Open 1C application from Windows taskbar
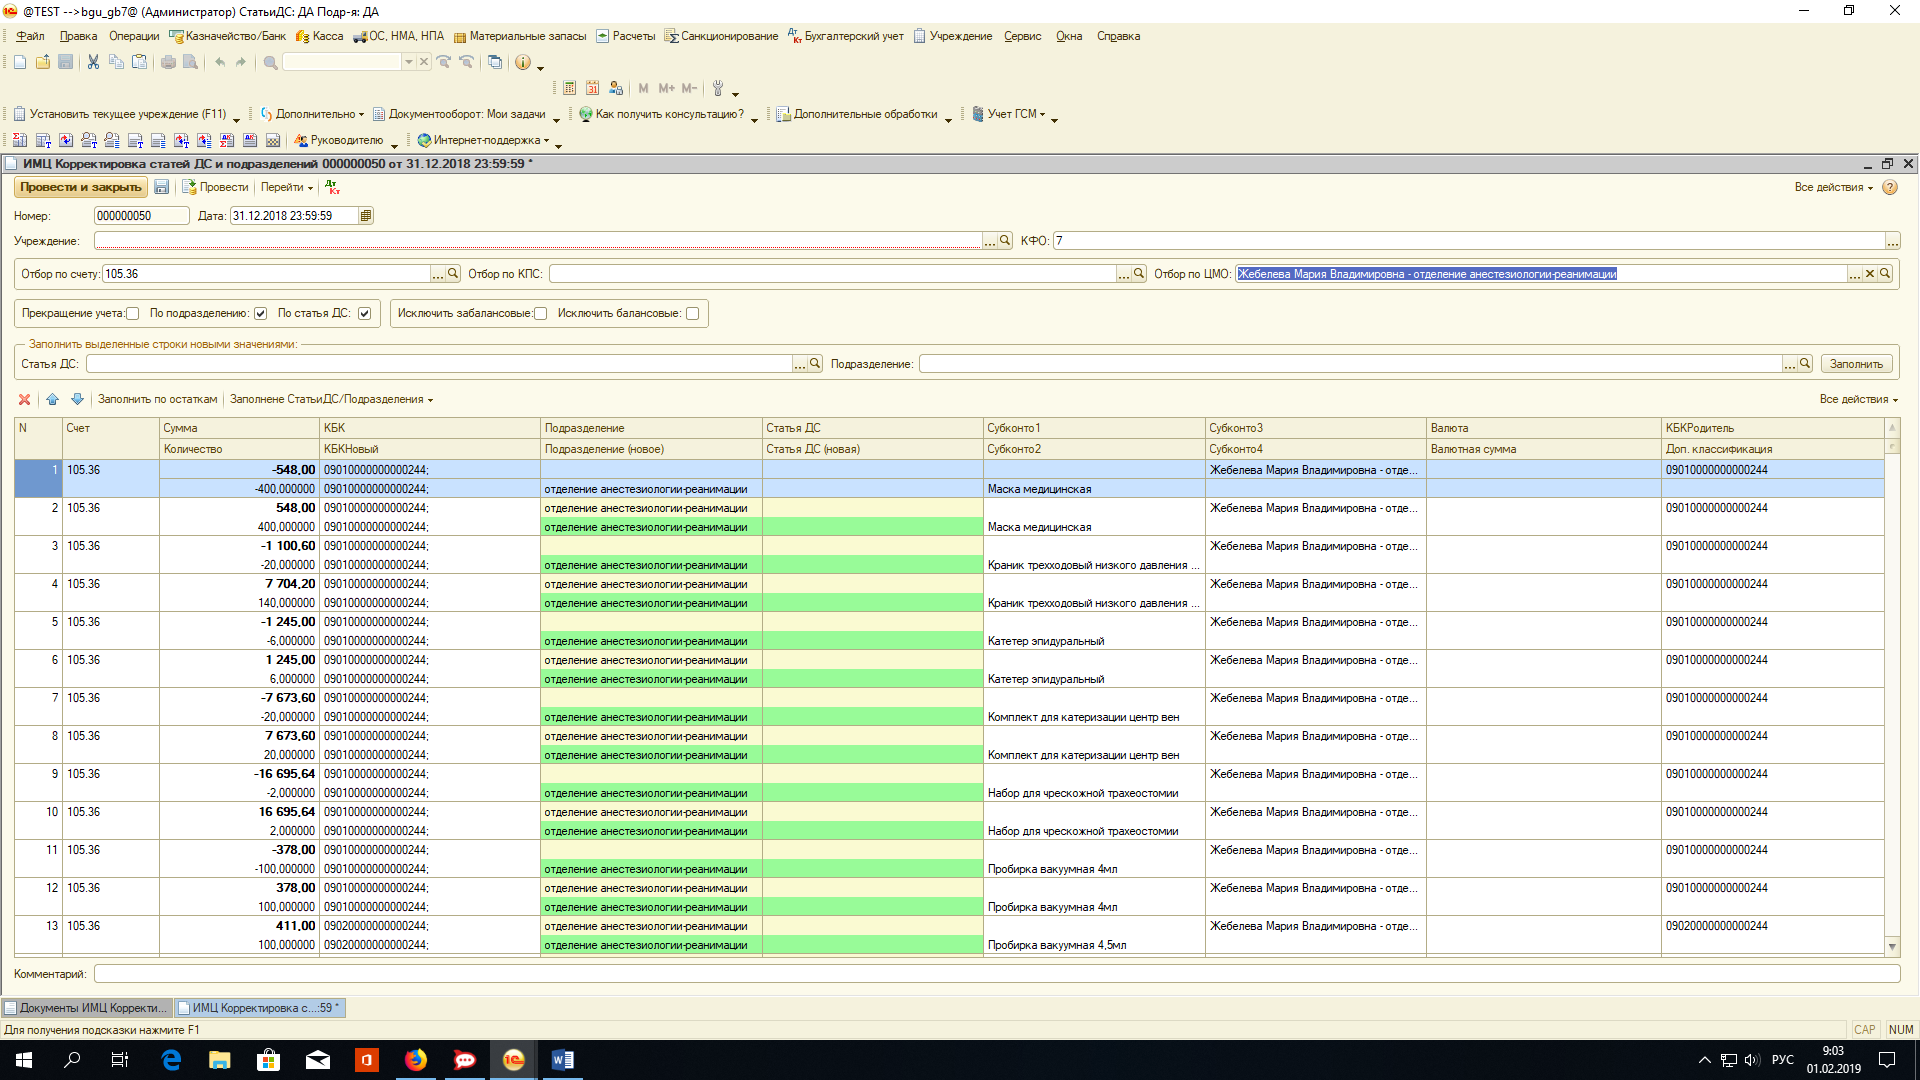The image size is (1920, 1080). [x=513, y=1060]
